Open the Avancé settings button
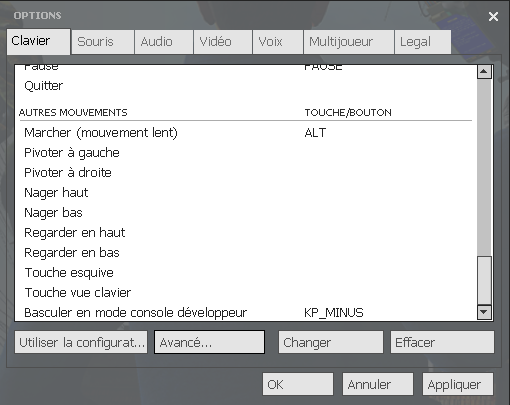Viewport: 510px width, 405px height. click(x=209, y=342)
